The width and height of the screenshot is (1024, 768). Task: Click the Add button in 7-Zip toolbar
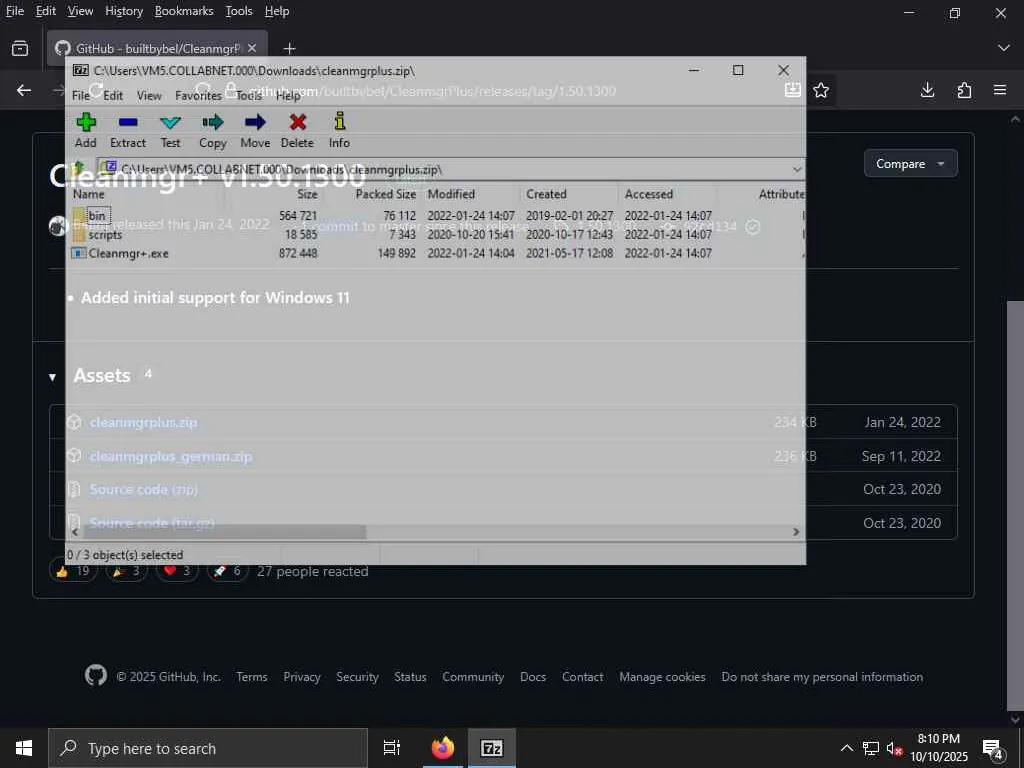(x=86, y=130)
